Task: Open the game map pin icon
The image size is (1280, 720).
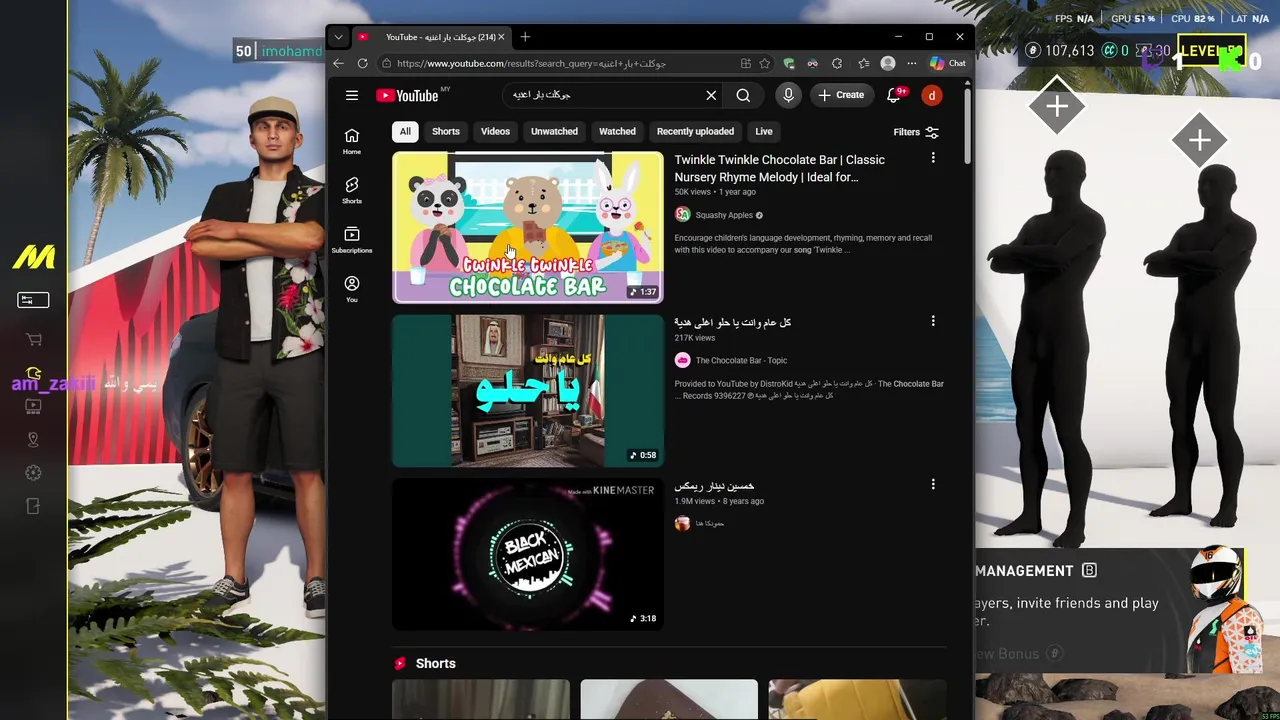Action: [x=33, y=440]
